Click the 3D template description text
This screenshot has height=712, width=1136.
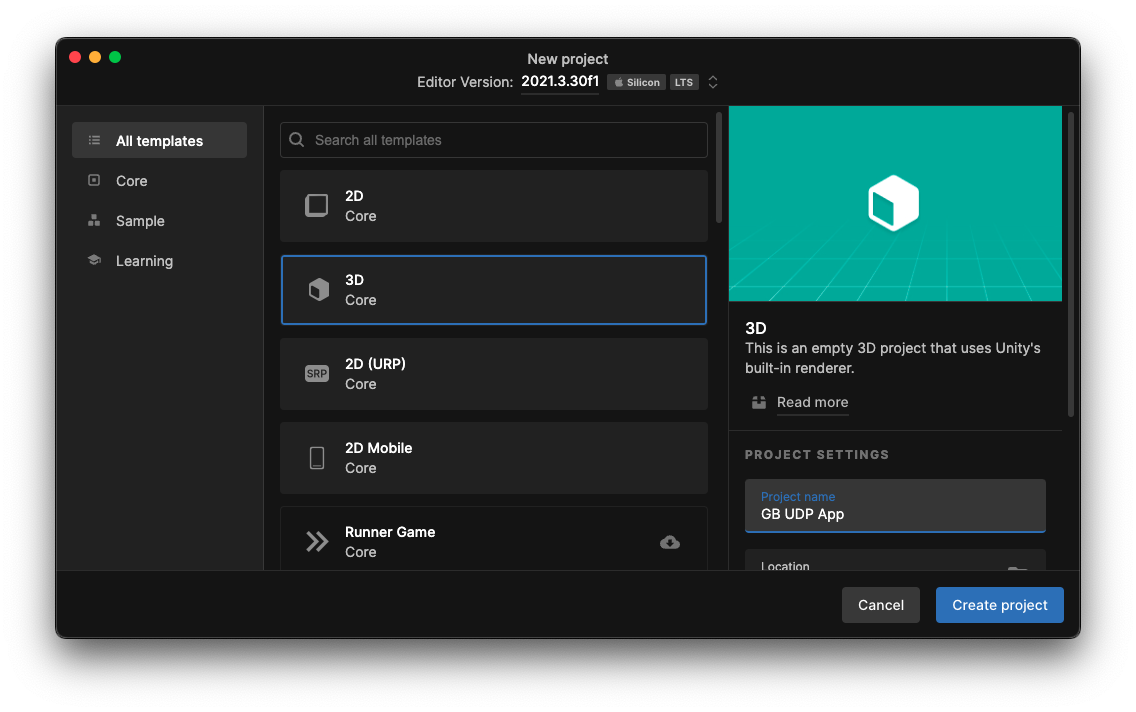tap(893, 358)
